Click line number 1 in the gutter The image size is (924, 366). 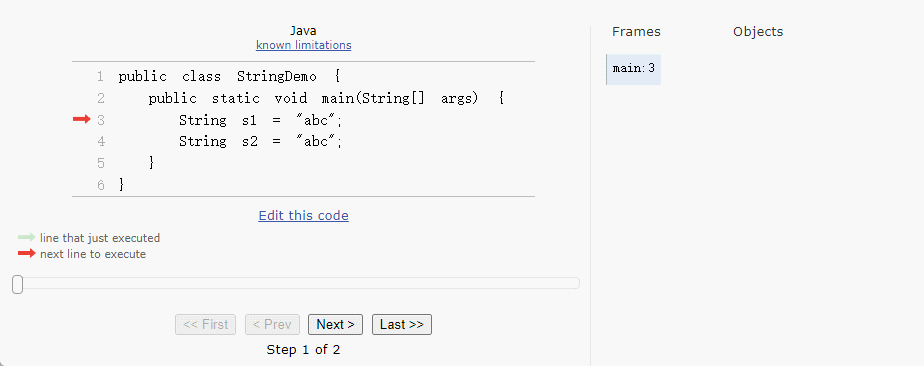click(100, 77)
